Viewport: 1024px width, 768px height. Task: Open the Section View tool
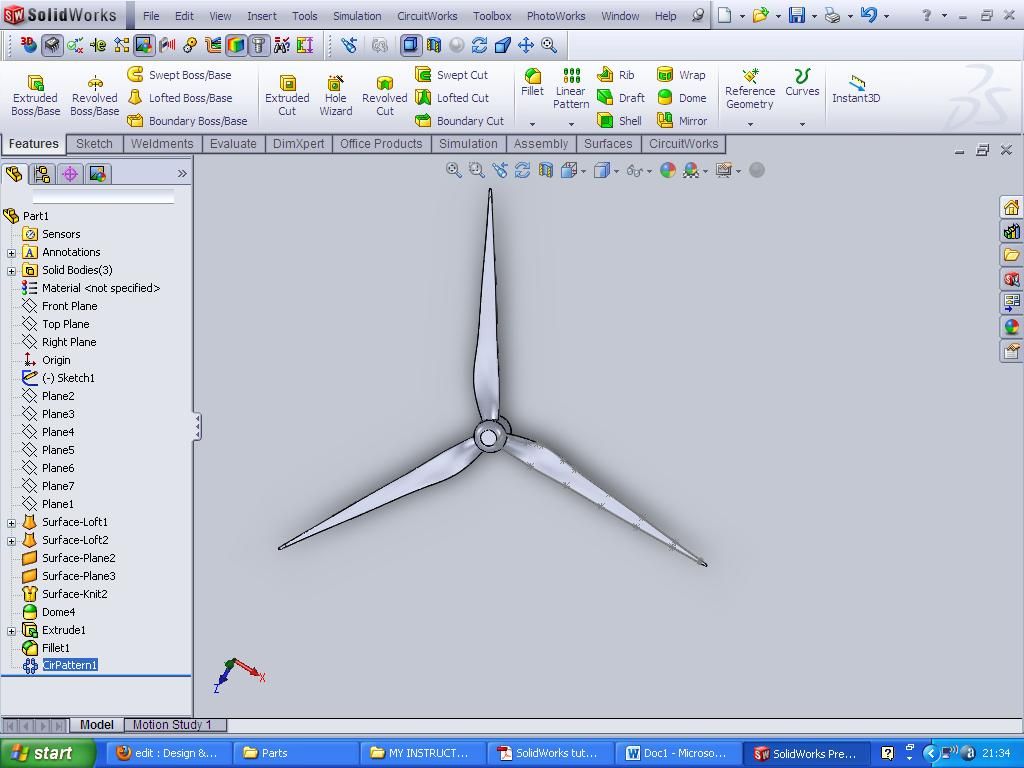pyautogui.click(x=546, y=170)
